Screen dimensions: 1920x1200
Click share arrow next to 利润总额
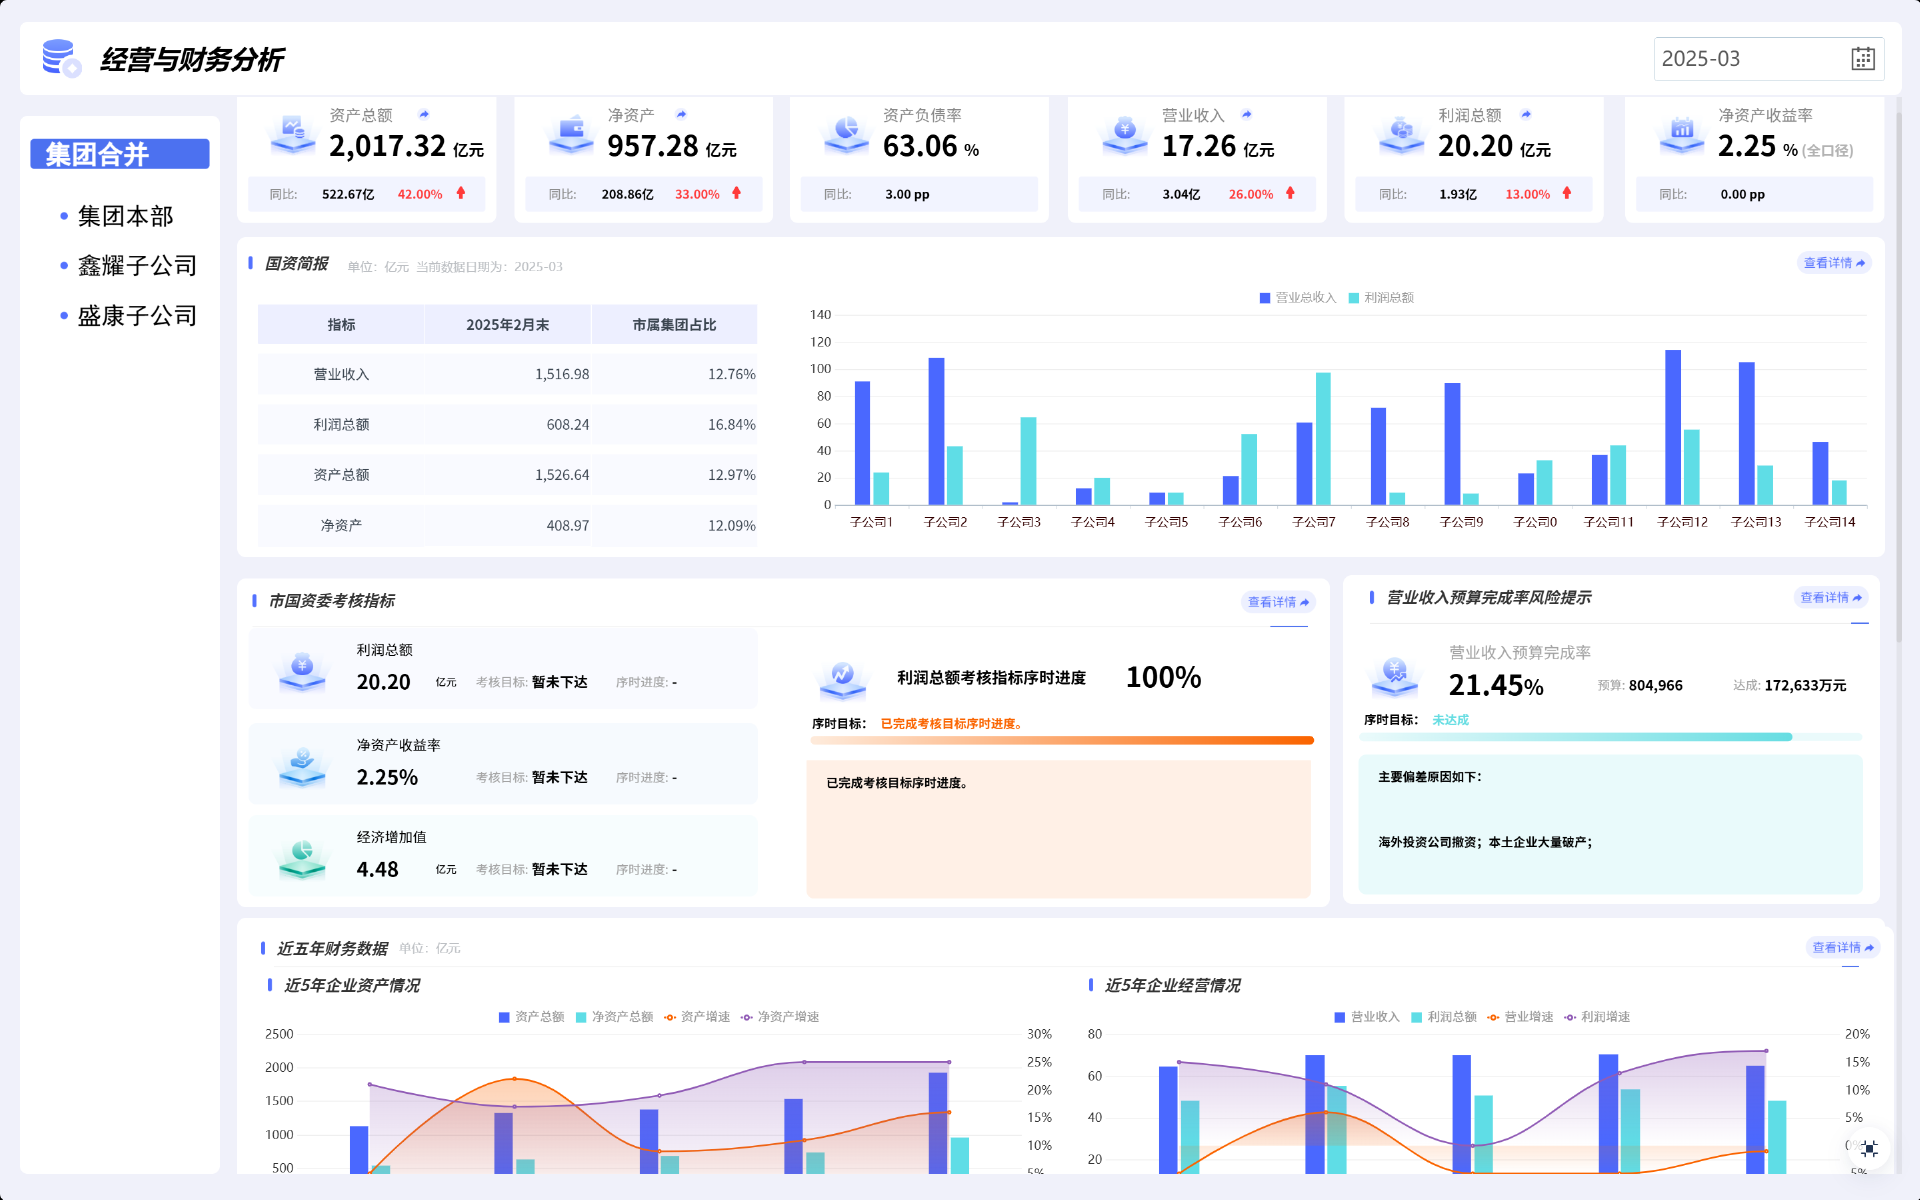pyautogui.click(x=1526, y=115)
